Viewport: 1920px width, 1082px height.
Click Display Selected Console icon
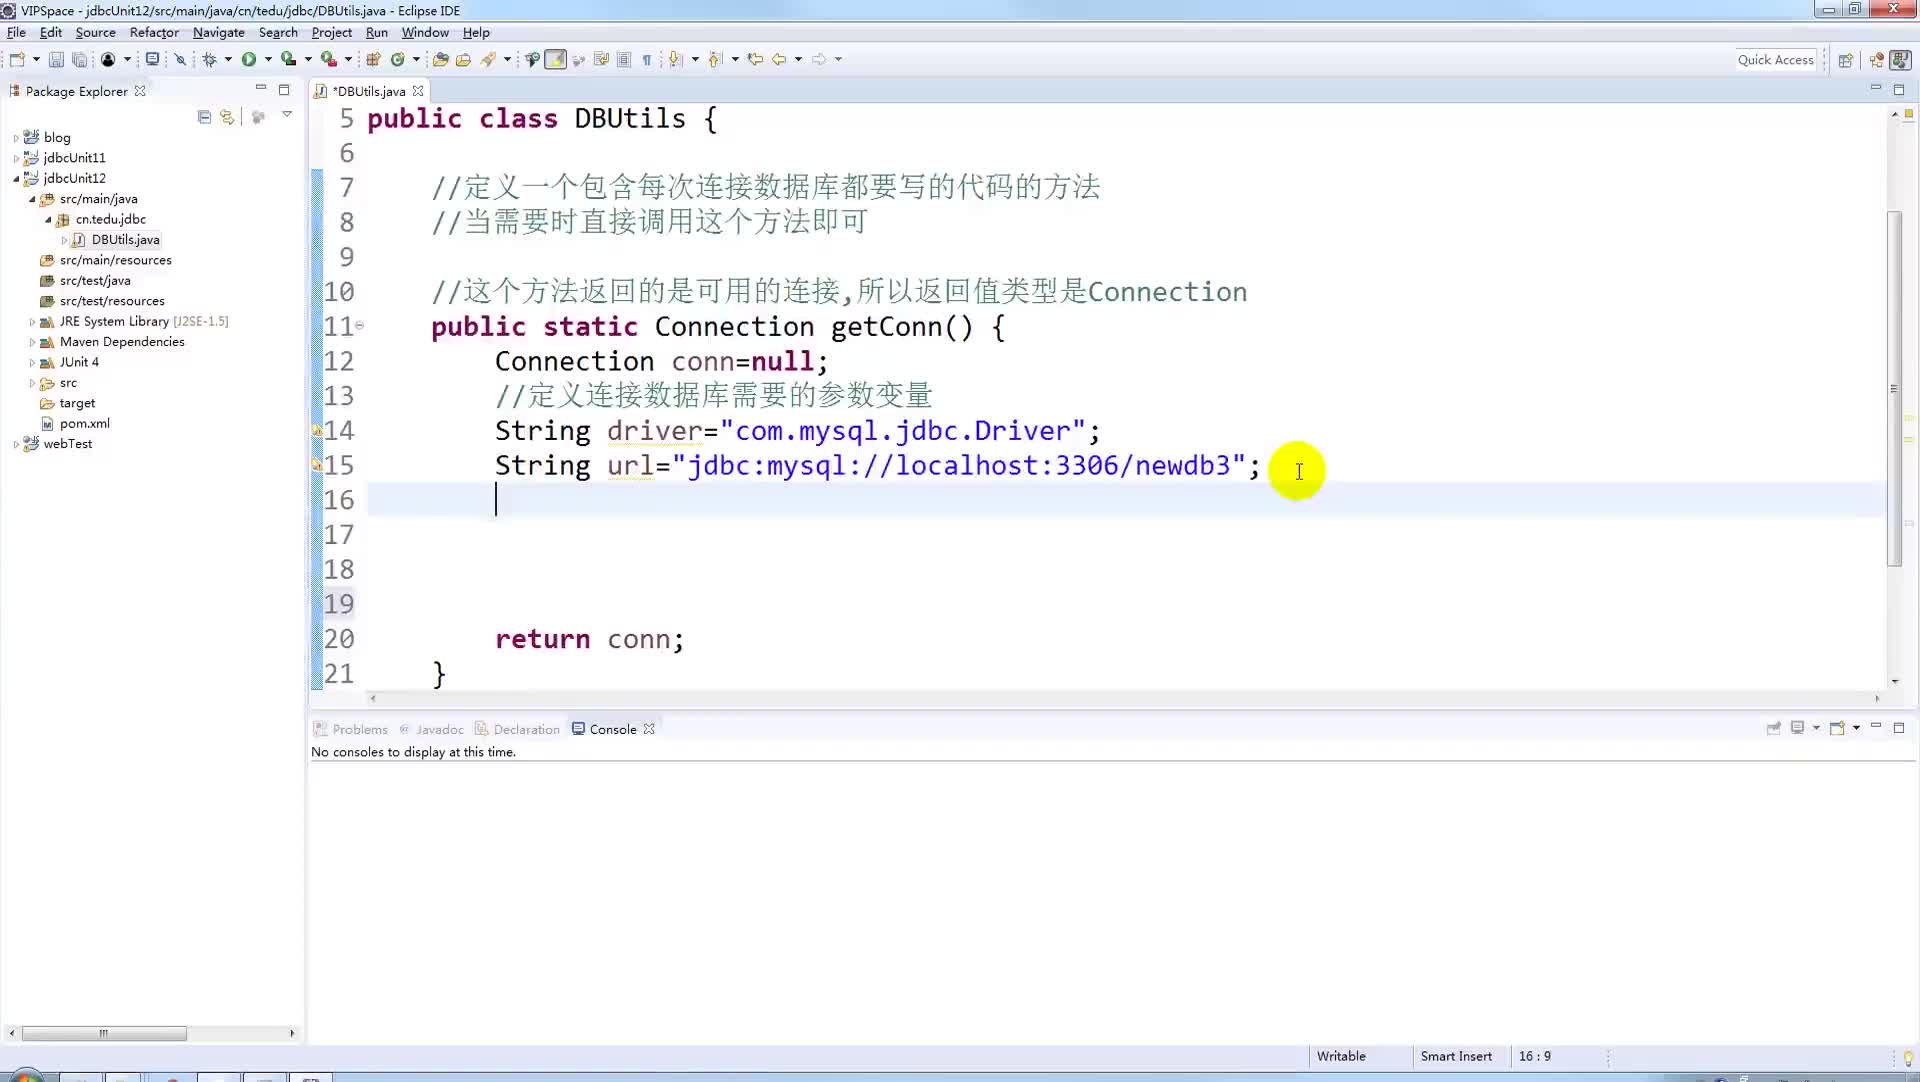pos(1797,728)
